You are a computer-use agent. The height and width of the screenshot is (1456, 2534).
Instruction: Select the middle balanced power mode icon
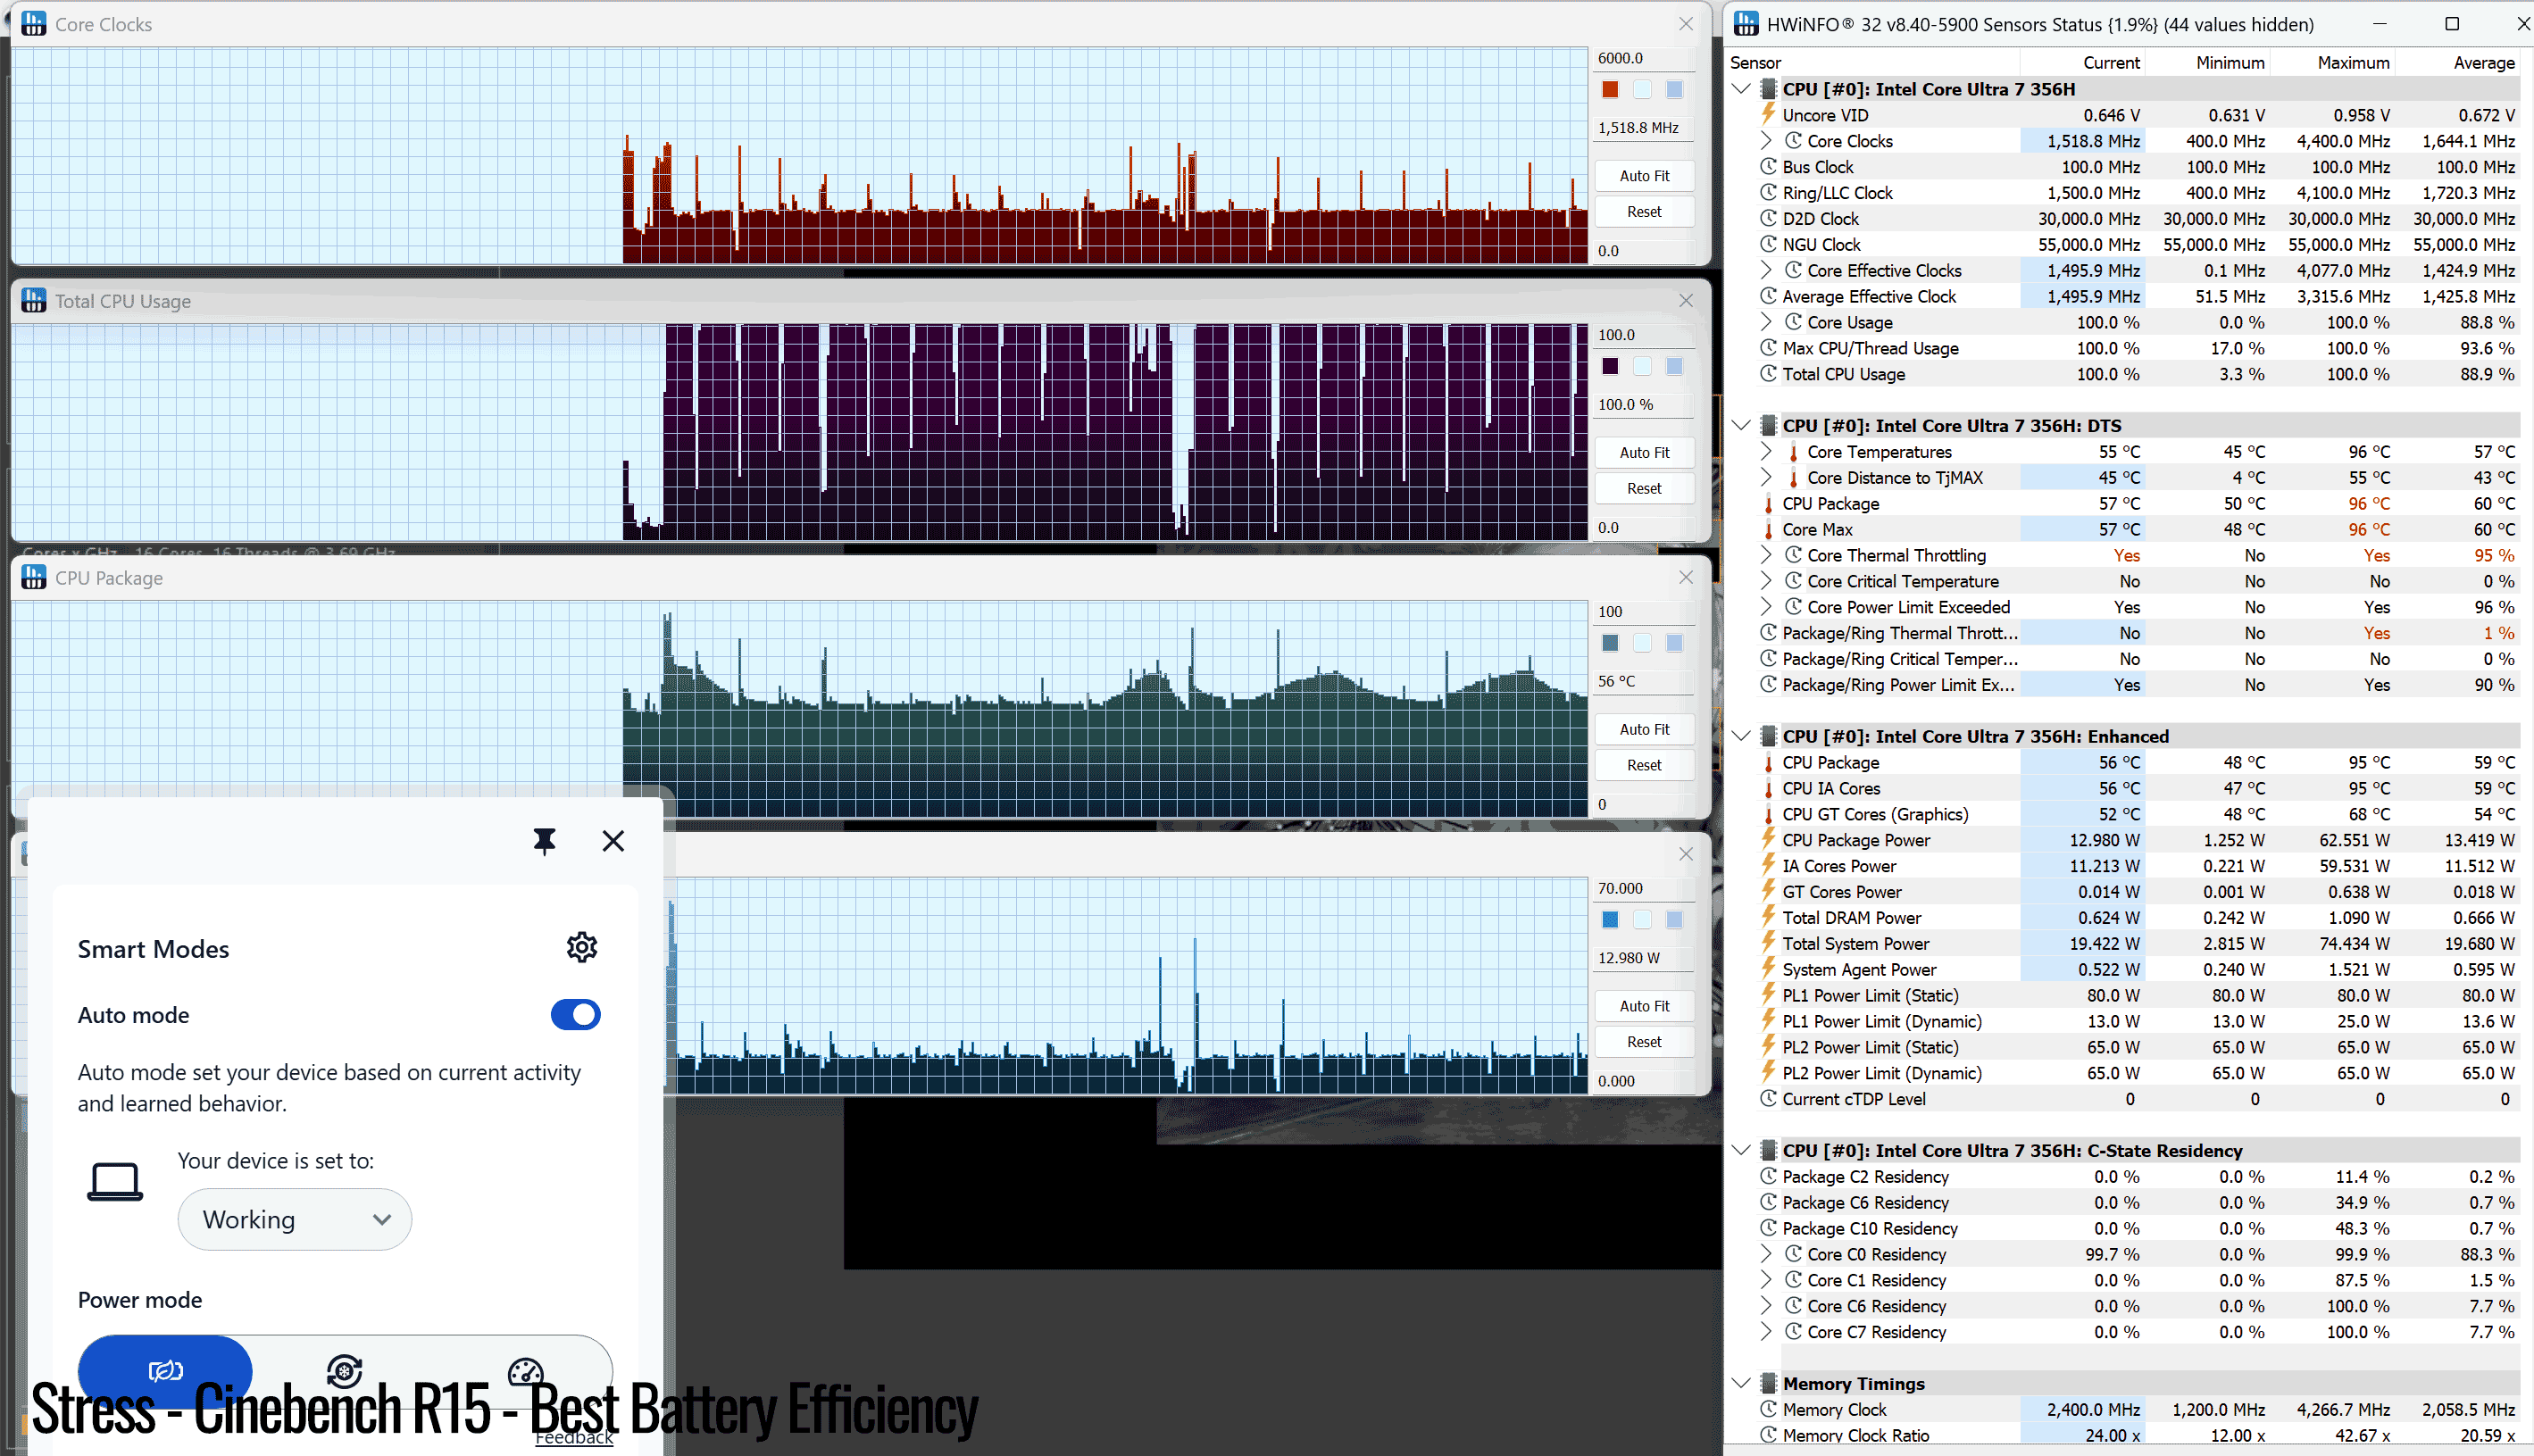[x=344, y=1370]
